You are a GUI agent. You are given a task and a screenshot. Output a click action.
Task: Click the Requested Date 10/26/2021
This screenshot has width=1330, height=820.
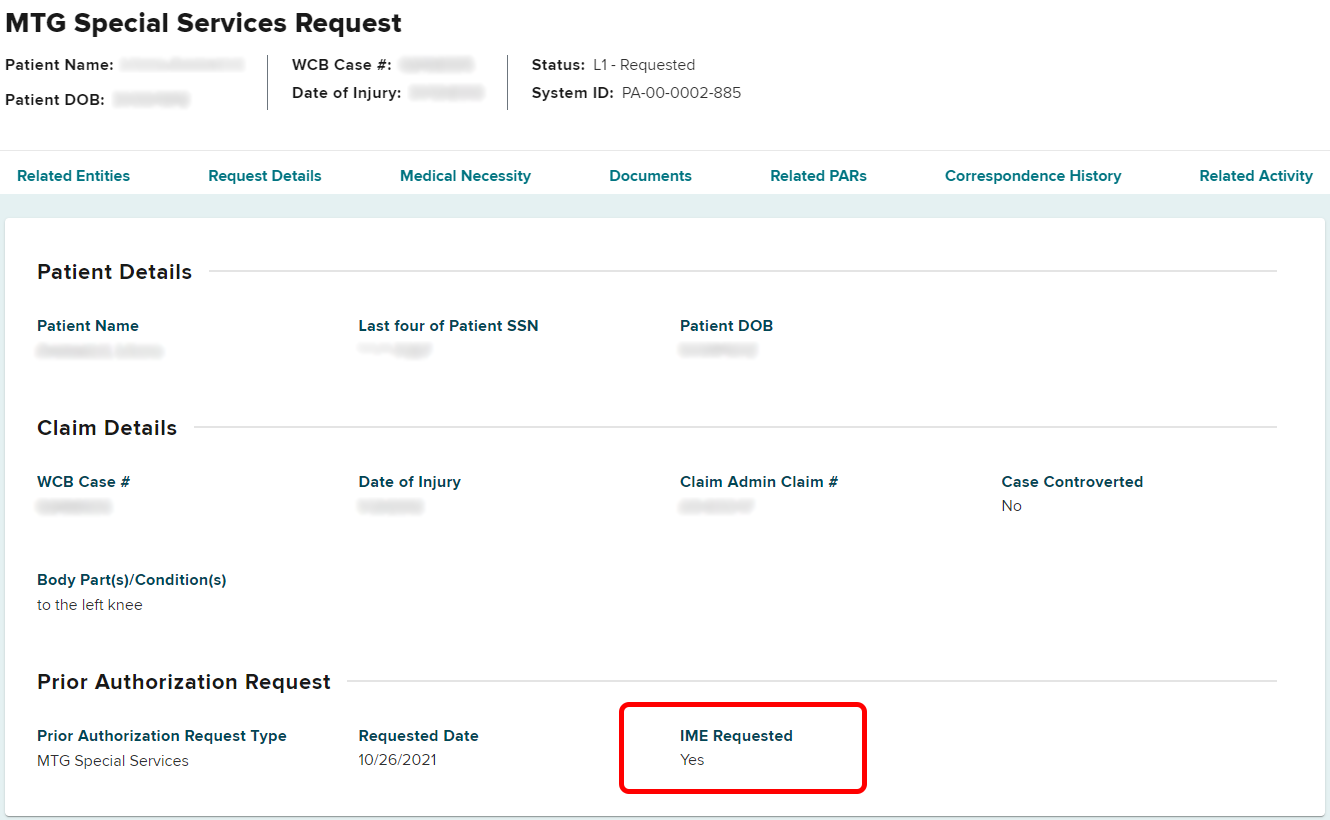pyautogui.click(x=397, y=760)
